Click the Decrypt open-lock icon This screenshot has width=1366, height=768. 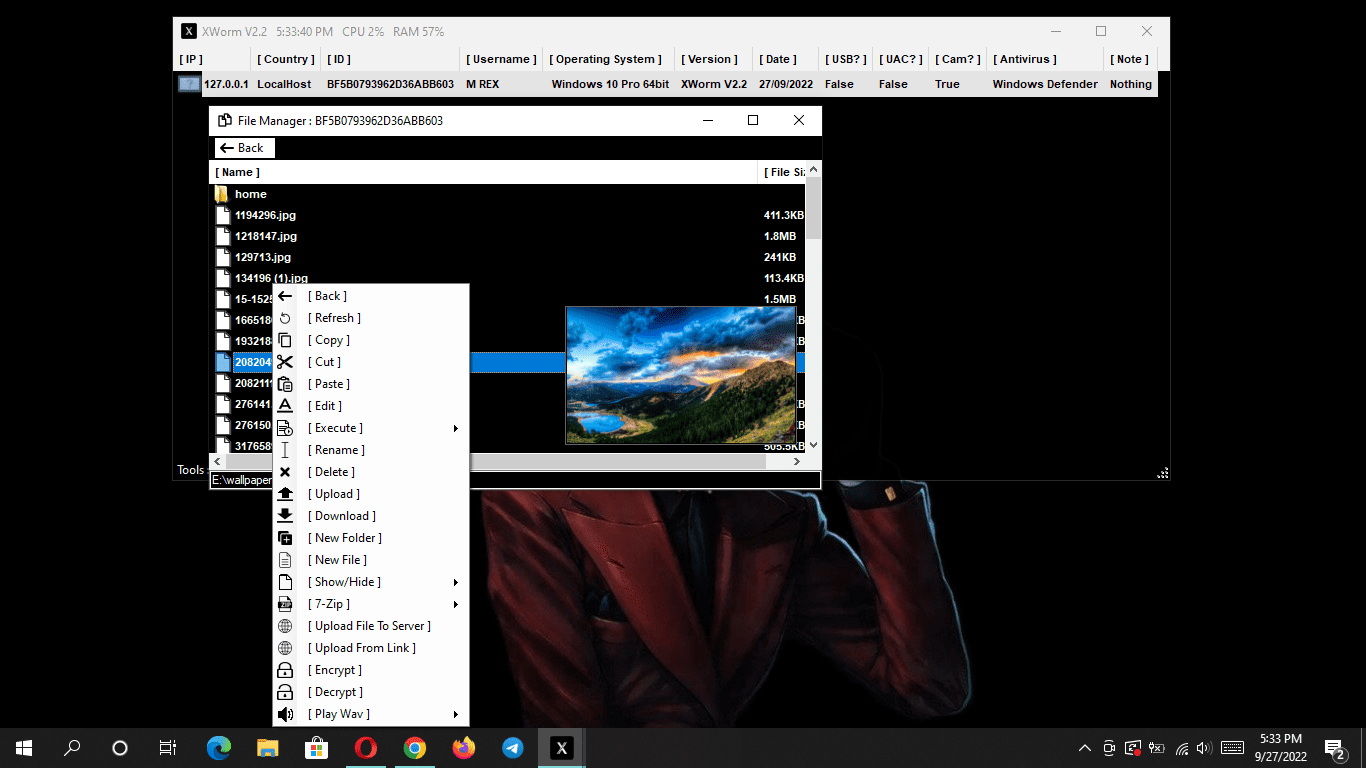pyautogui.click(x=285, y=692)
